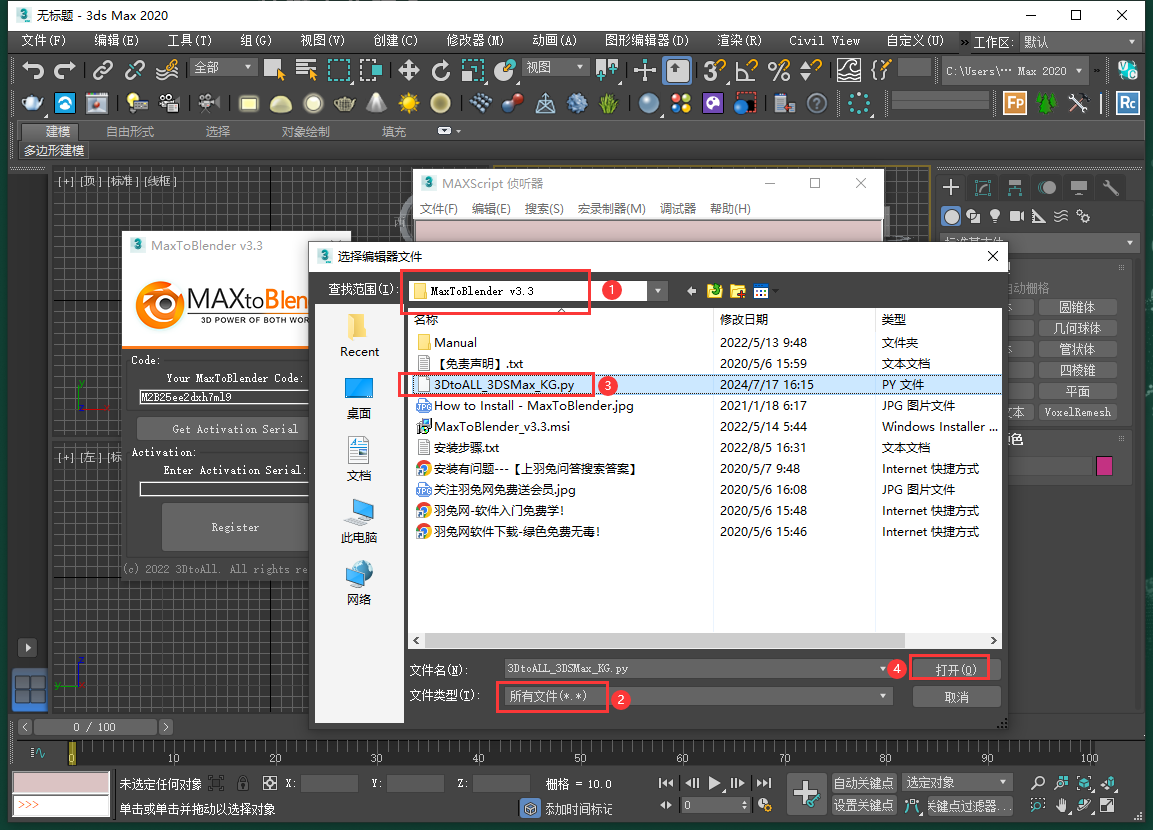This screenshot has width=1153, height=830.
Task: Expand the File name dropdown arrow
Action: click(x=882, y=669)
